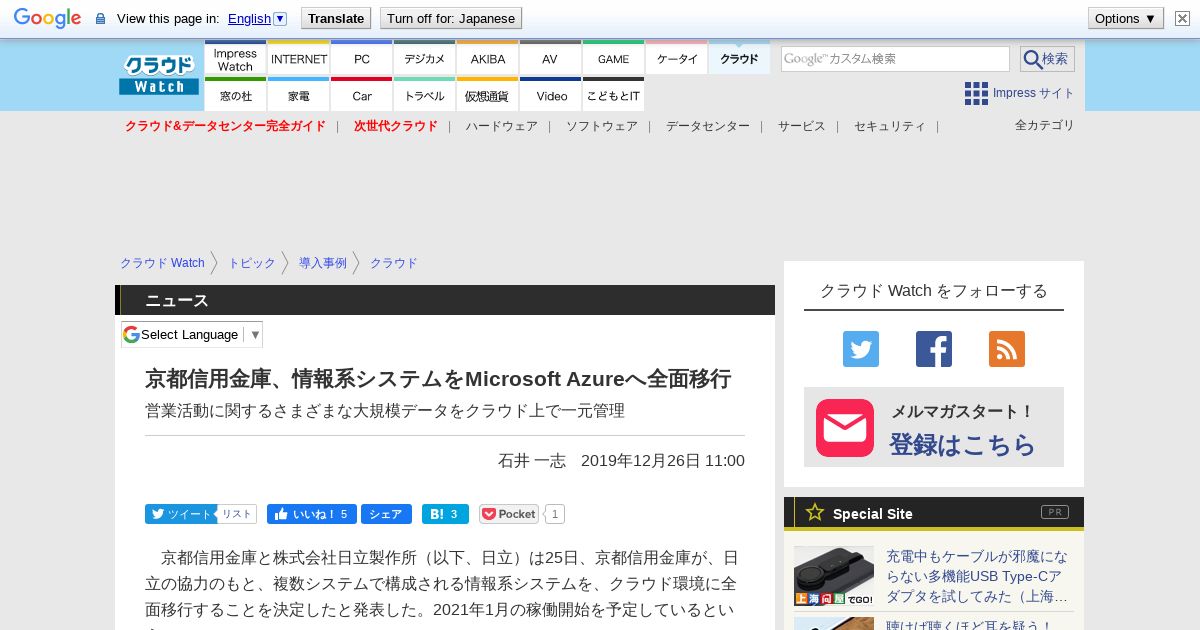Open the 家電 tab
Image resolution: width=1200 pixels, height=630 pixels.
299,95
